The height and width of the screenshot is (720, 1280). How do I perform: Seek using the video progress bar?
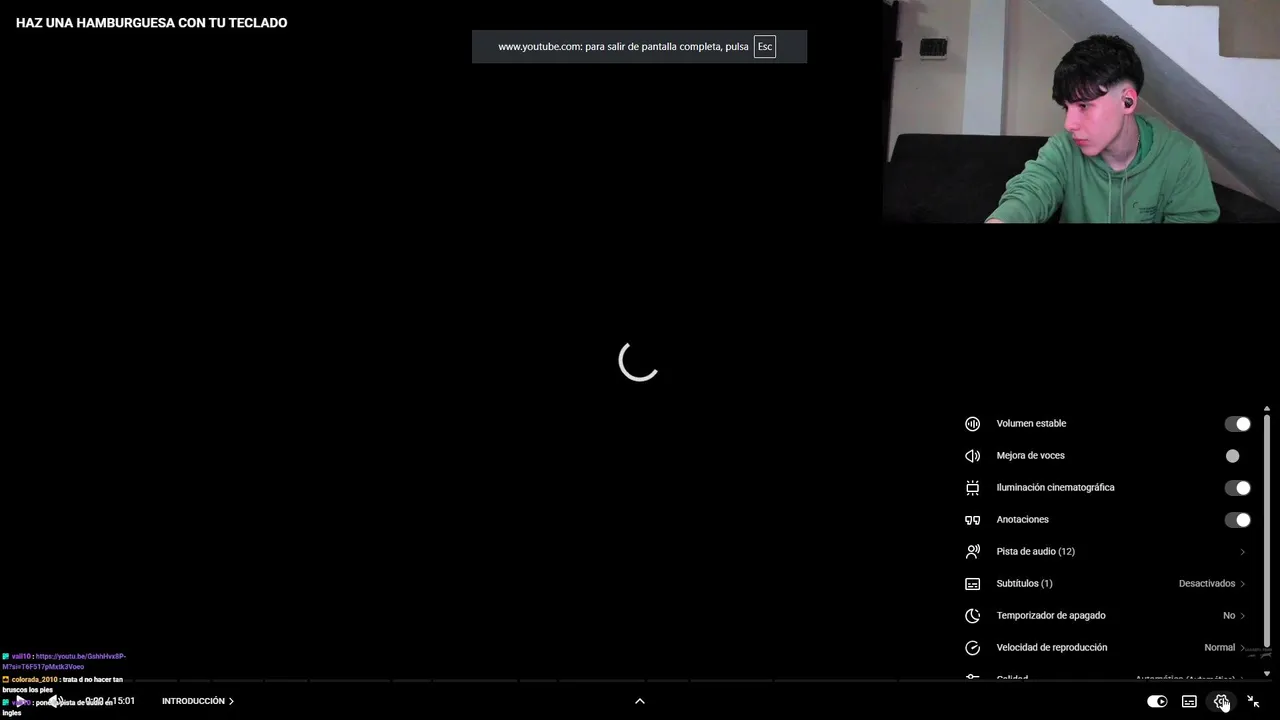640,681
